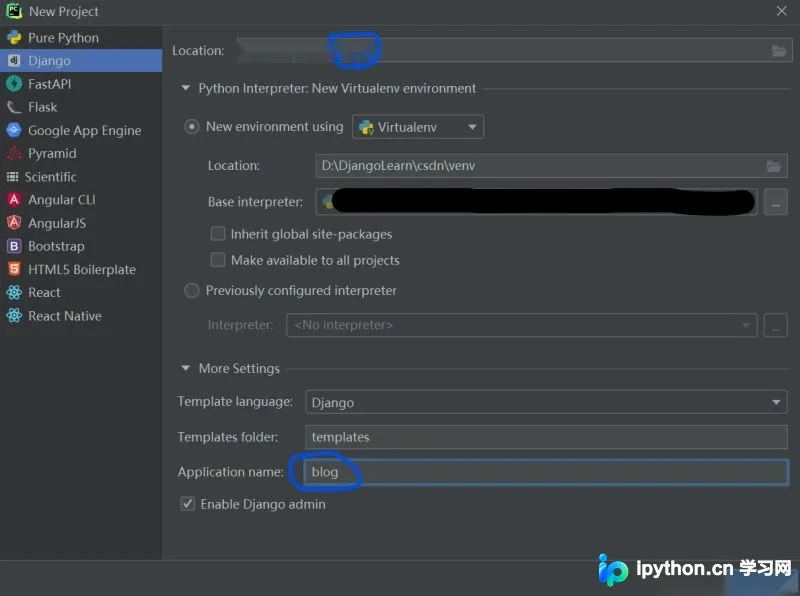Select React Native project type
Screen dimensions: 800x596
(x=81, y=316)
